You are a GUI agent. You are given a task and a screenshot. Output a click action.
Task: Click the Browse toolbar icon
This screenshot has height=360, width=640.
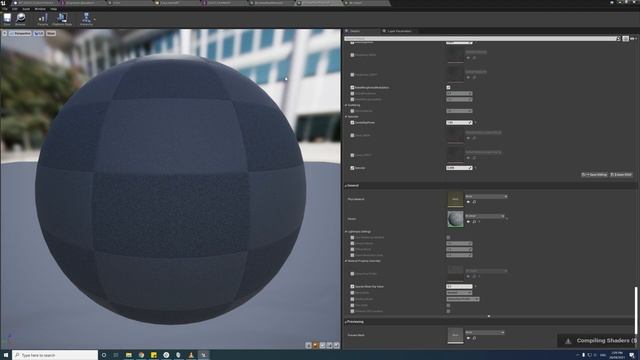tap(20, 19)
